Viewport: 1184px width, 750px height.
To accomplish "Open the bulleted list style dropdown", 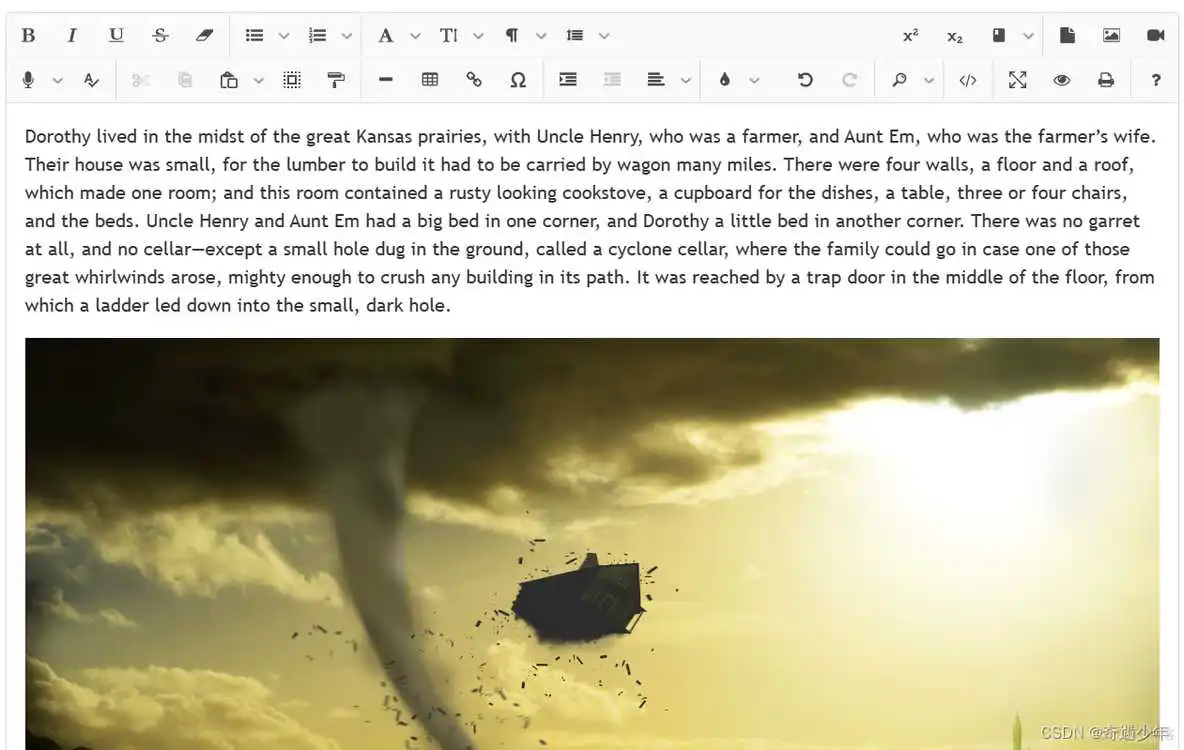I will coord(284,36).
